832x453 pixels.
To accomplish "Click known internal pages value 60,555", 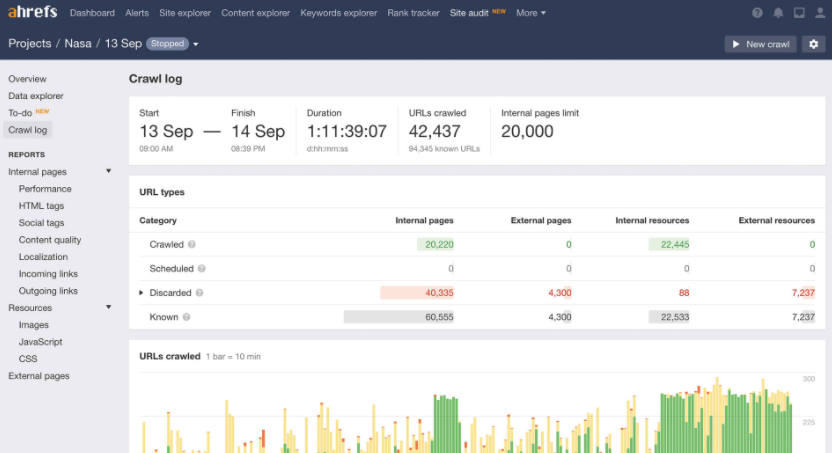I will [439, 317].
